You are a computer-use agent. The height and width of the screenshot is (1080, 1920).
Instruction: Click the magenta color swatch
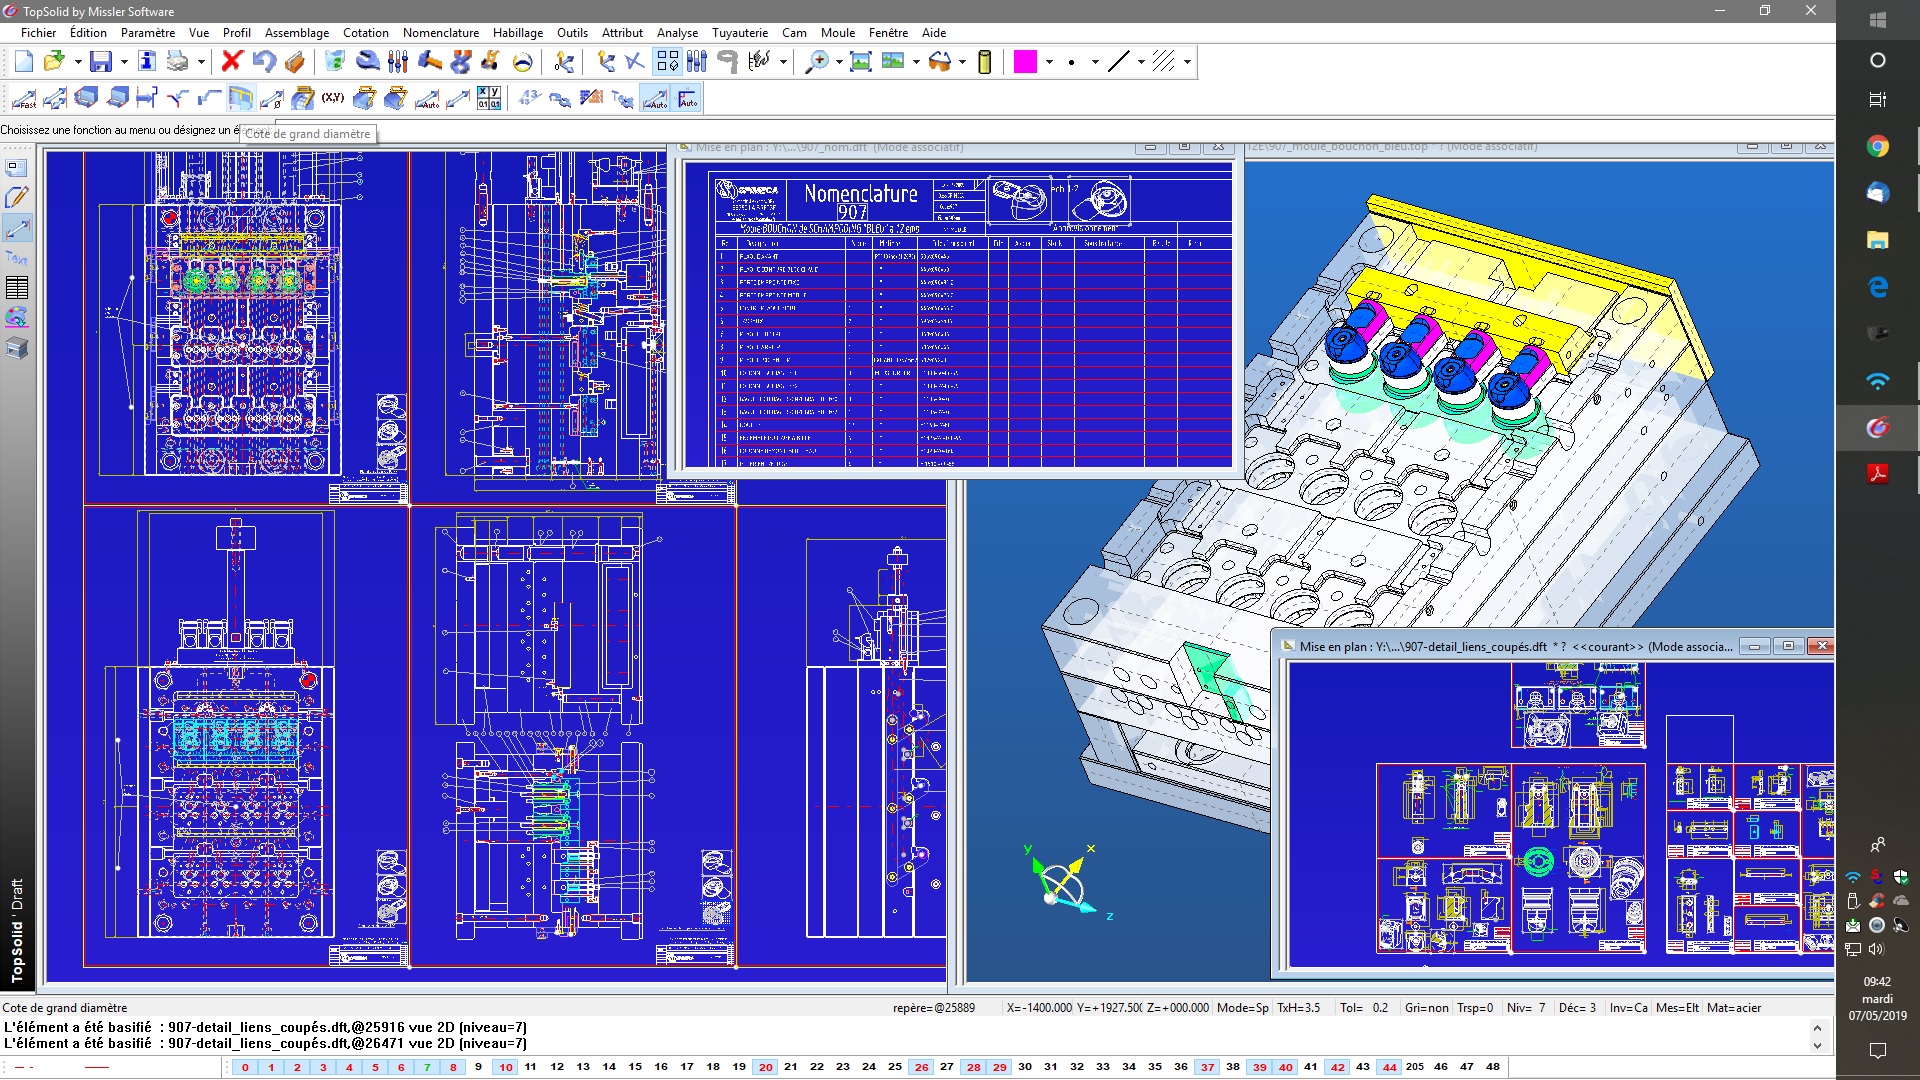coord(1025,62)
